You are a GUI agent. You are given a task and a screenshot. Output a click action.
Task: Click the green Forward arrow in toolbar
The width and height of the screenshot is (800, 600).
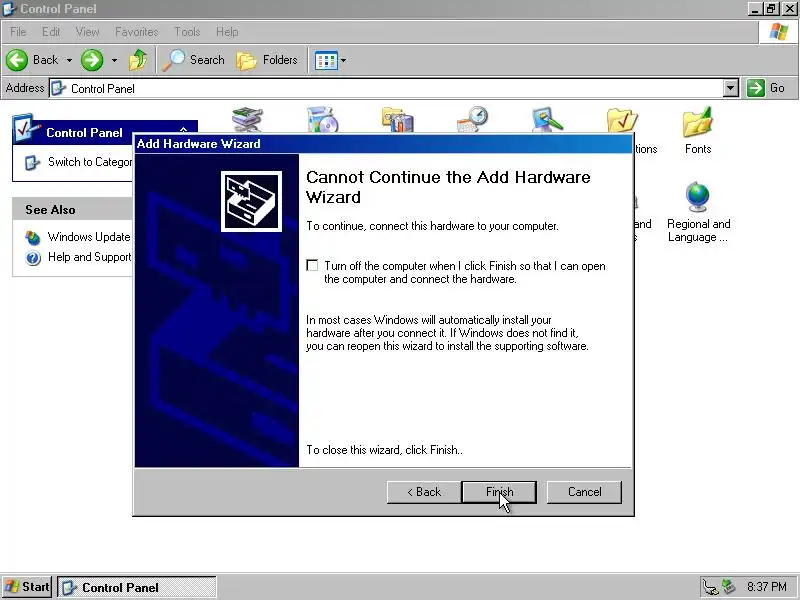click(x=92, y=60)
